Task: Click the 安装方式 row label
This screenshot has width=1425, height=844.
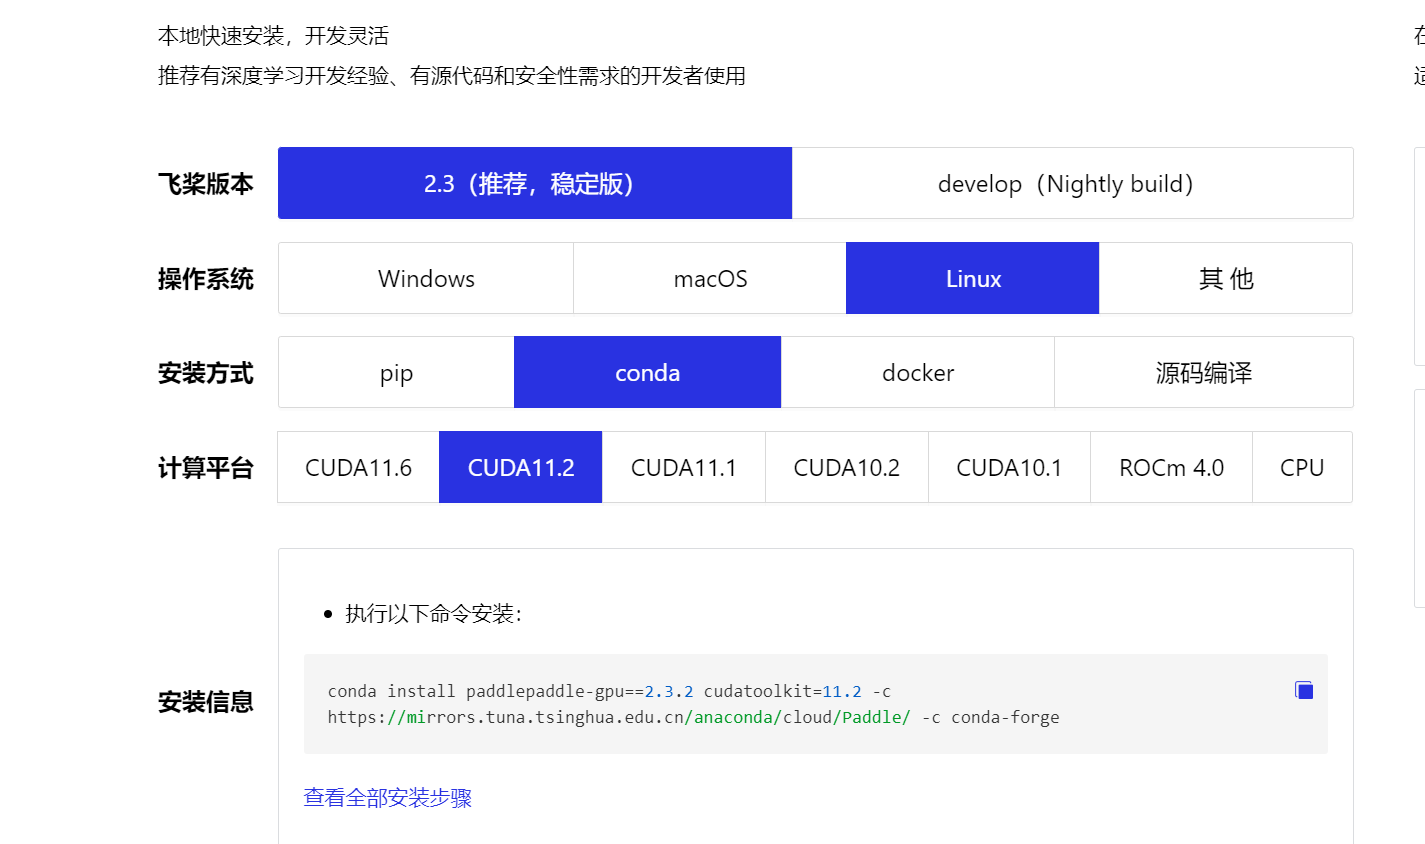Action: 206,372
